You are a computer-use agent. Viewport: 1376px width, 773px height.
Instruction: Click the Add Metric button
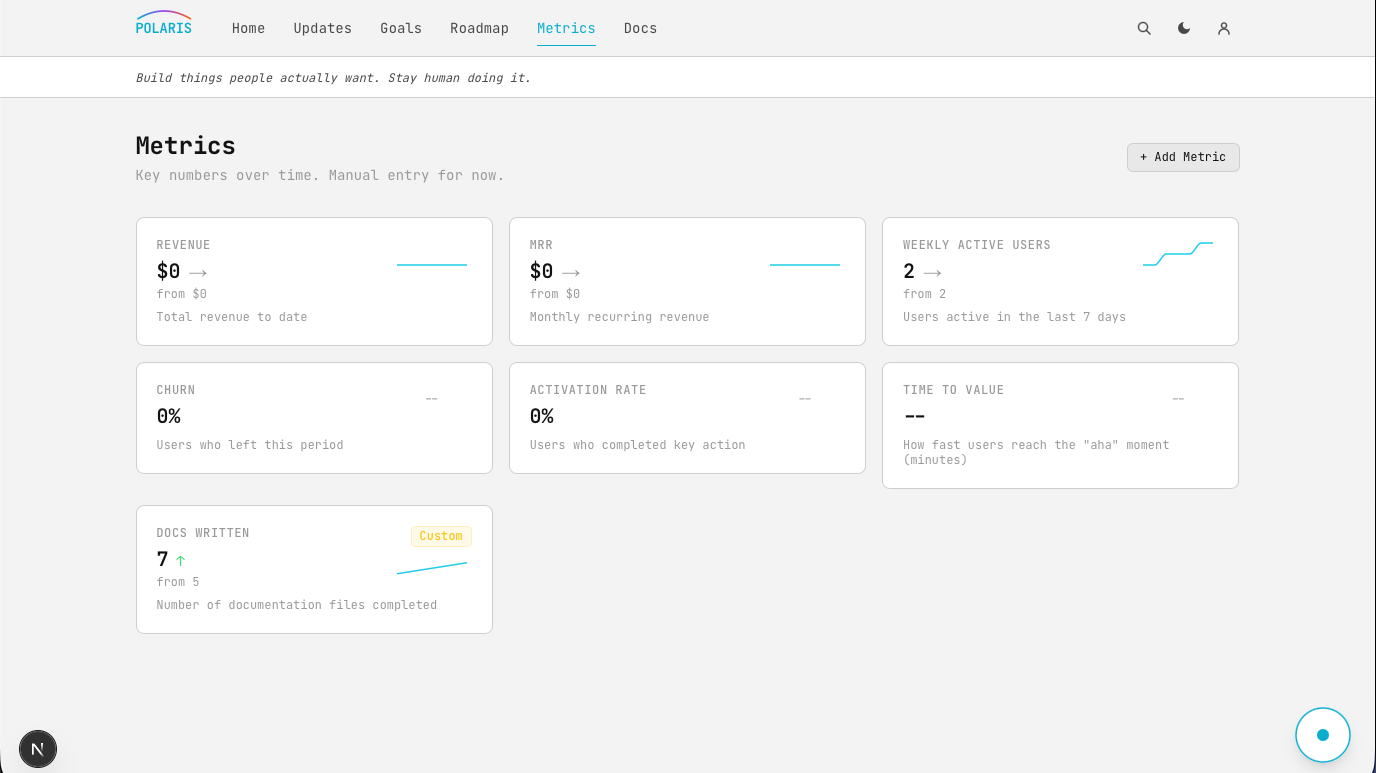pos(1183,157)
